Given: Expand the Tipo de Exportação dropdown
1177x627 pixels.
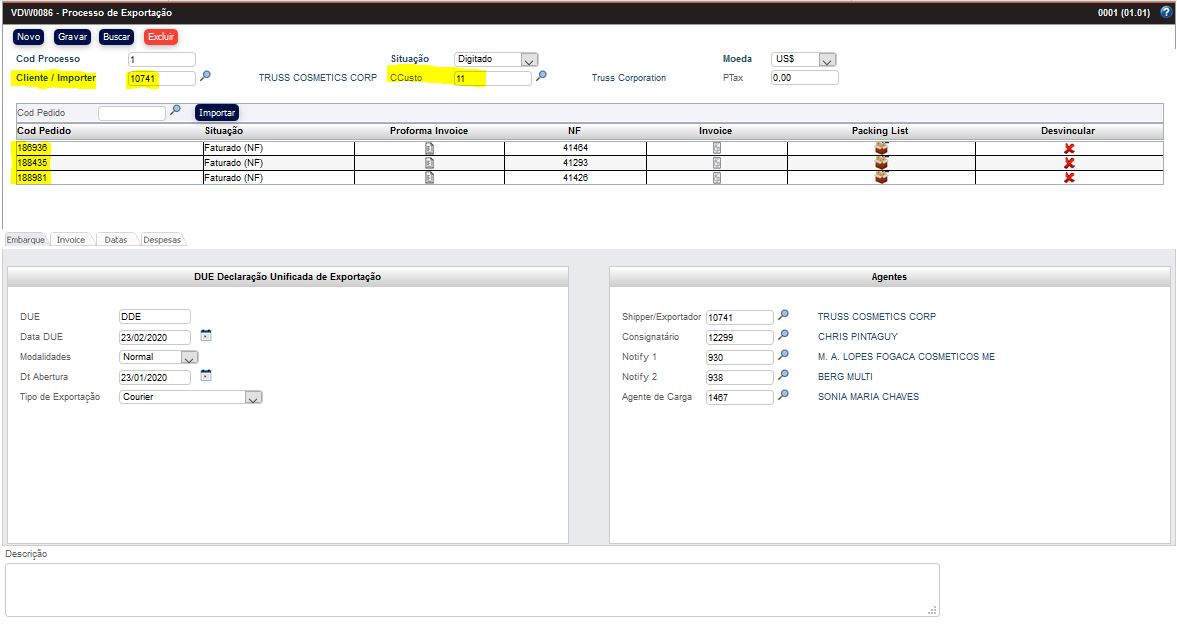Looking at the screenshot, I should (253, 397).
